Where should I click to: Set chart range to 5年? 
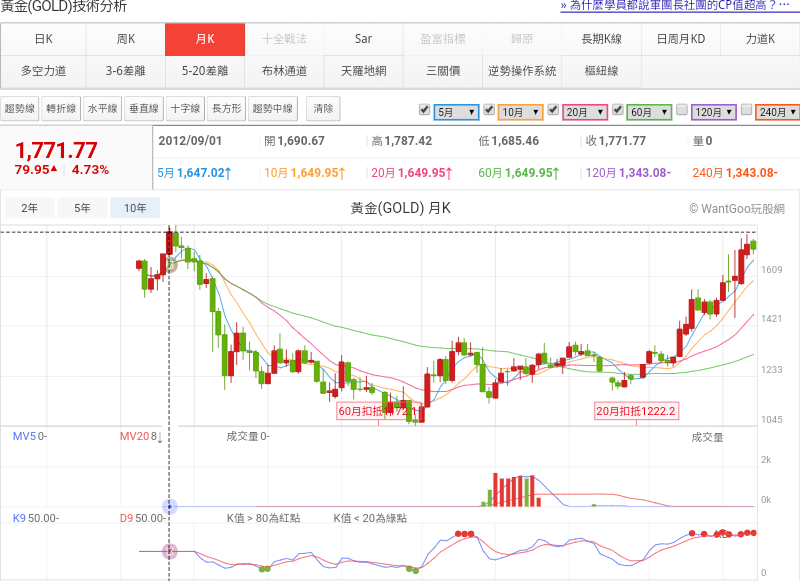point(82,209)
